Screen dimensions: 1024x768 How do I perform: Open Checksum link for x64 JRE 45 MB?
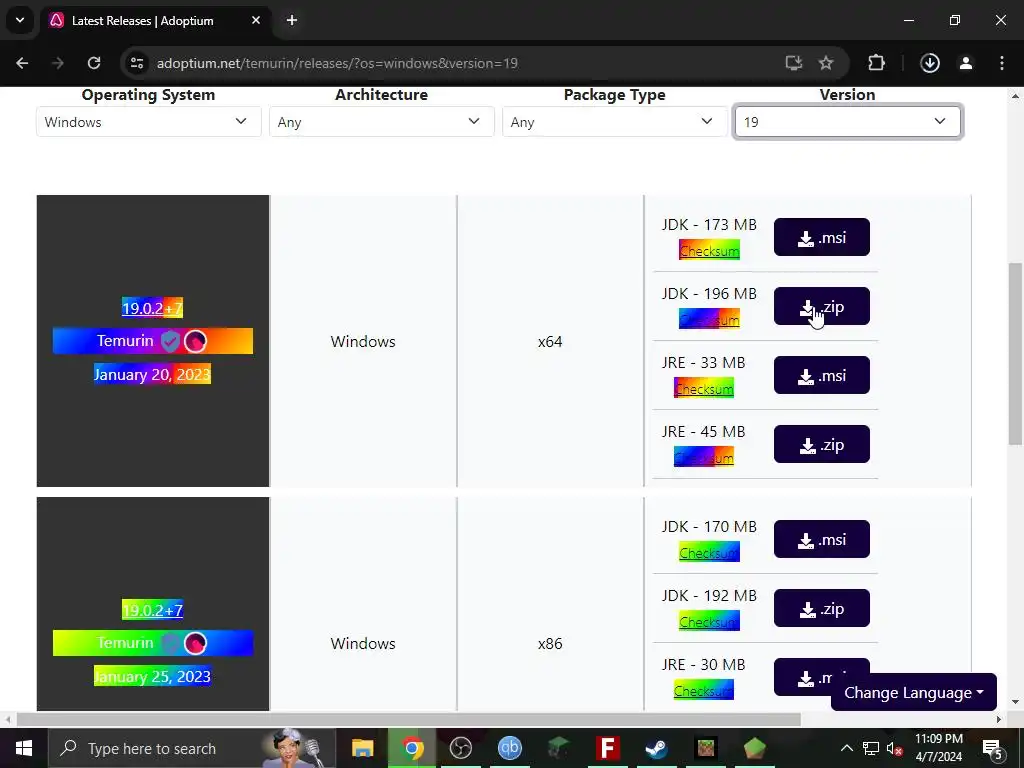[703, 458]
